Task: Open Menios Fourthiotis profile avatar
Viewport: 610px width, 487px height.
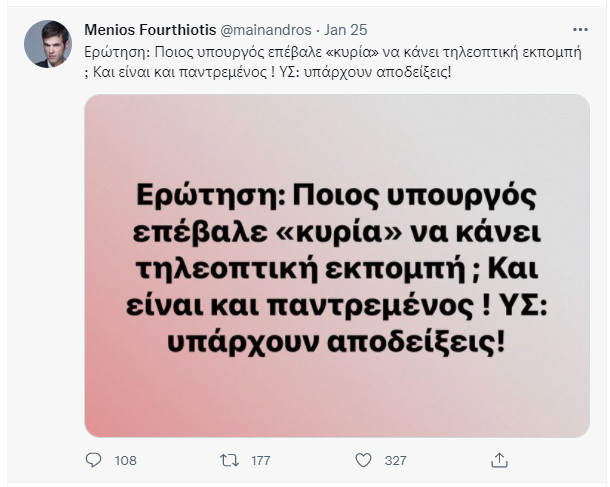Action: 48,44
